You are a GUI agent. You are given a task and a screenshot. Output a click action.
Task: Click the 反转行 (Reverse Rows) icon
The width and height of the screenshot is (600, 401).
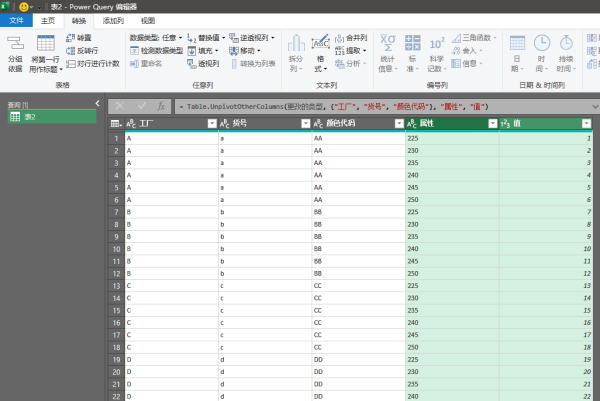(70, 50)
